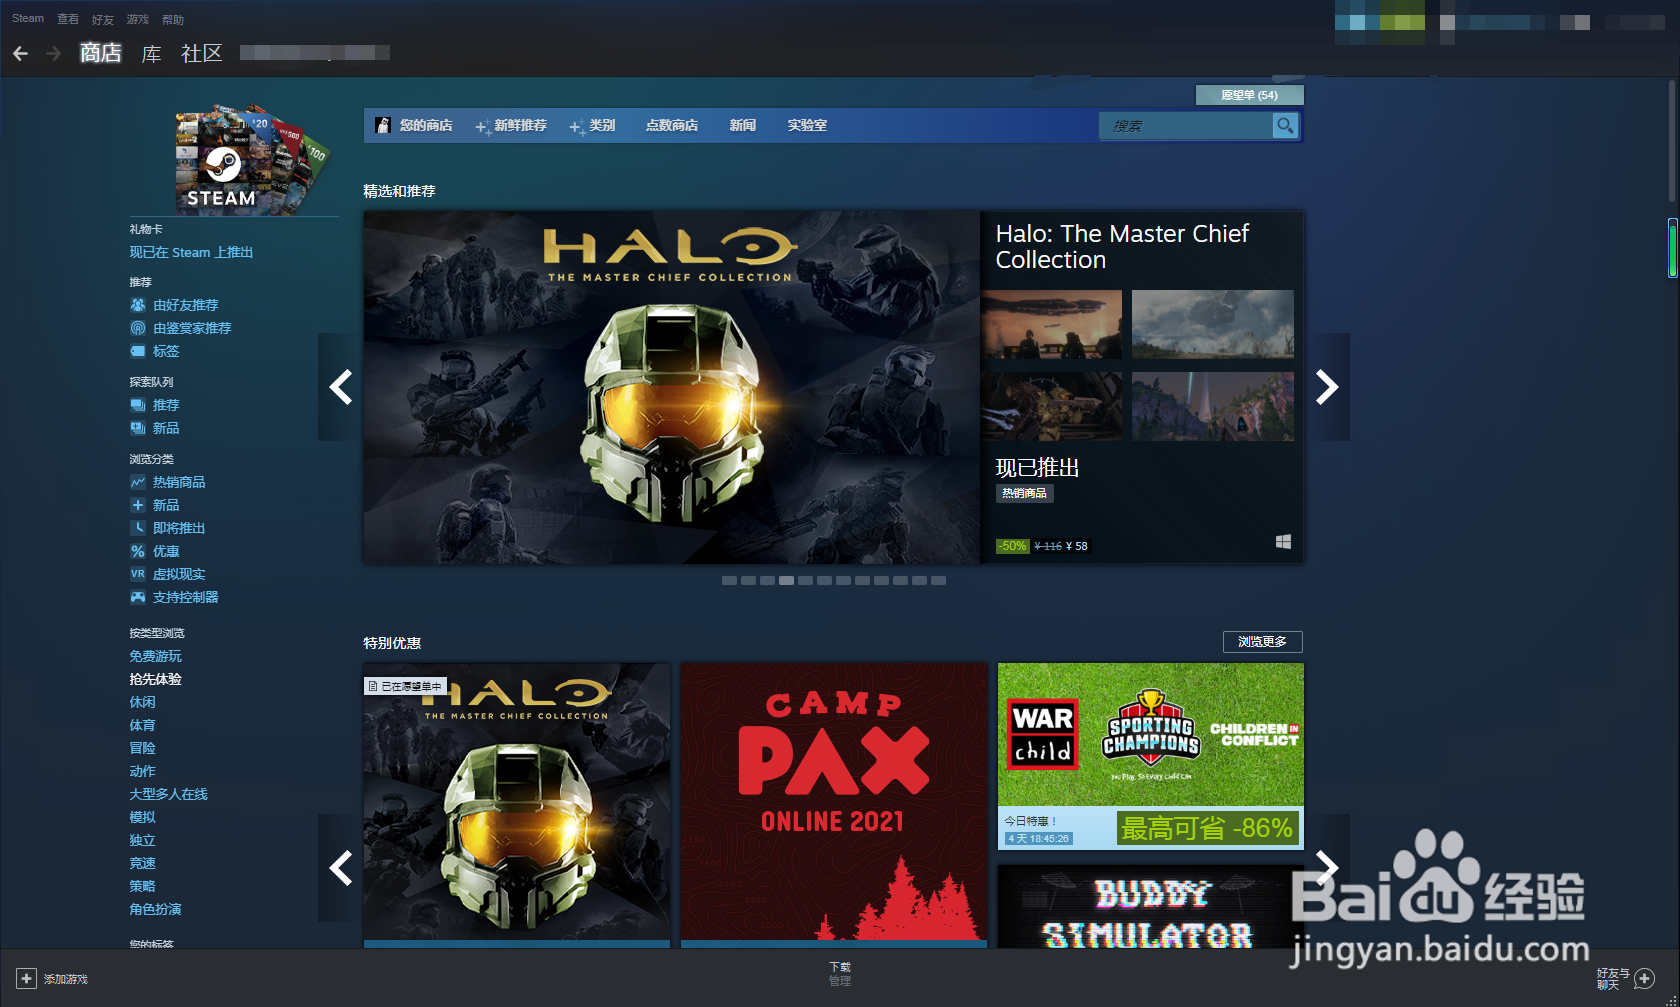Click the add game plus icon
This screenshot has width=1680, height=1007.
(x=27, y=978)
